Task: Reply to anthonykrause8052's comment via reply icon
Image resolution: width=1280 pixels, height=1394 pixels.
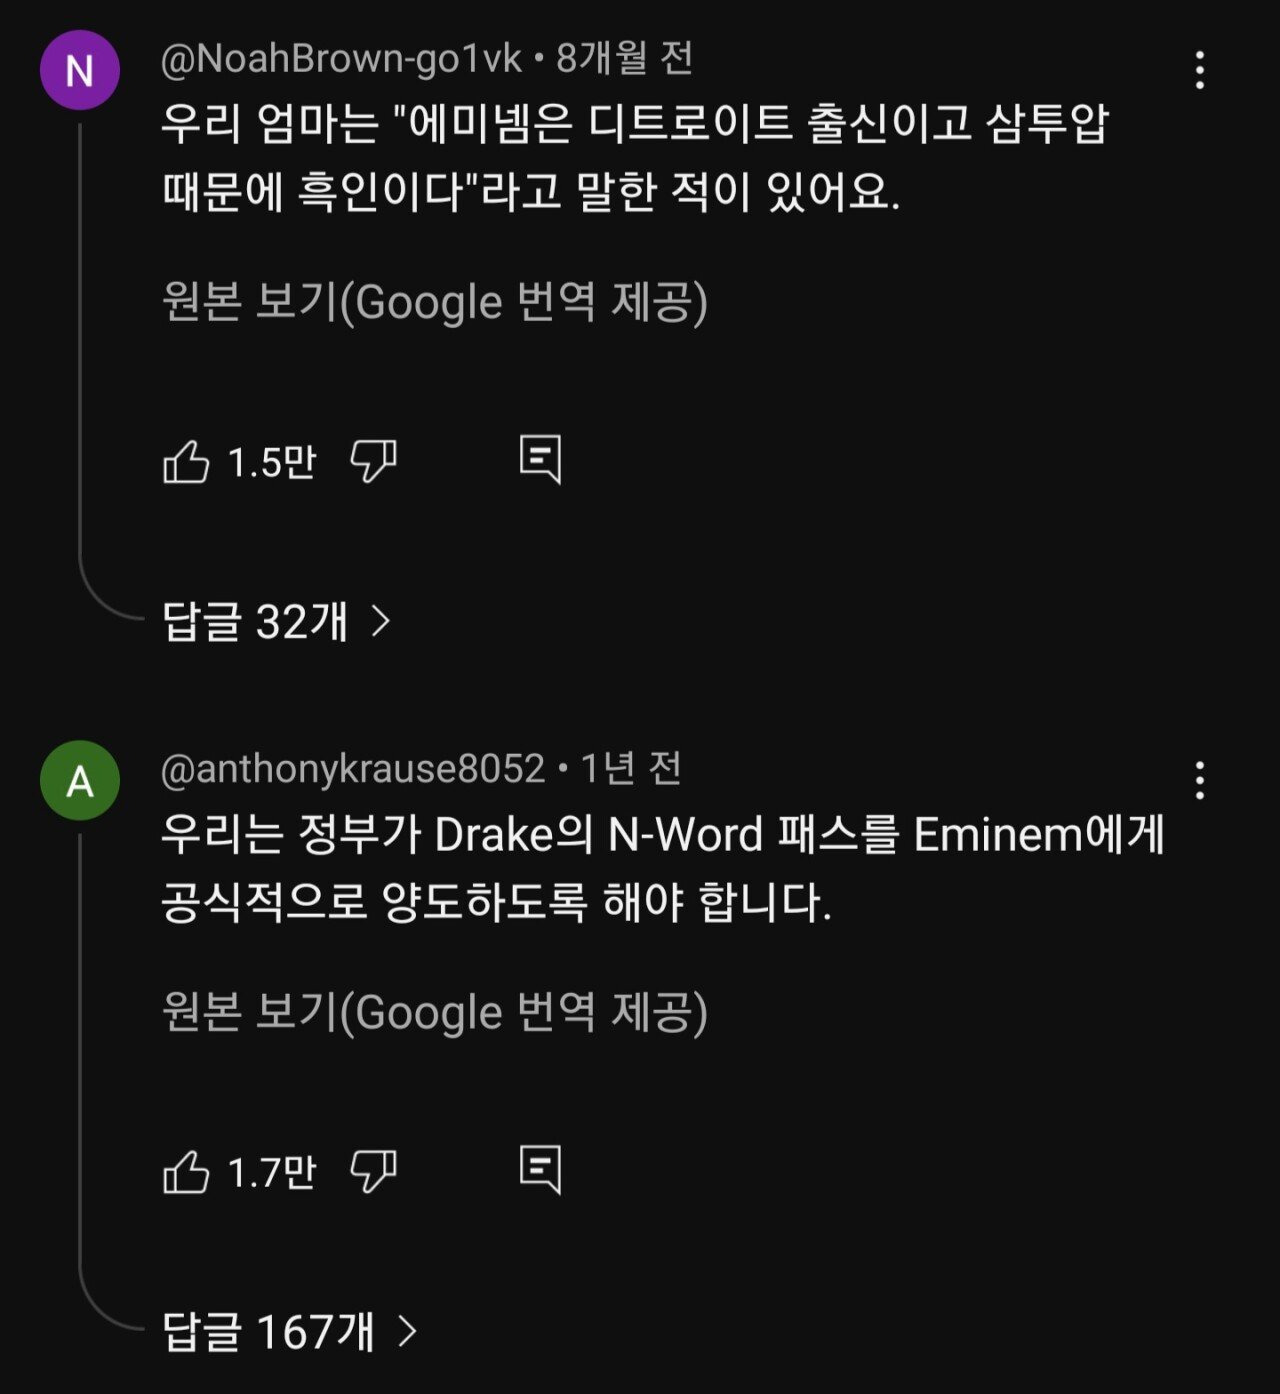Action: 540,1170
